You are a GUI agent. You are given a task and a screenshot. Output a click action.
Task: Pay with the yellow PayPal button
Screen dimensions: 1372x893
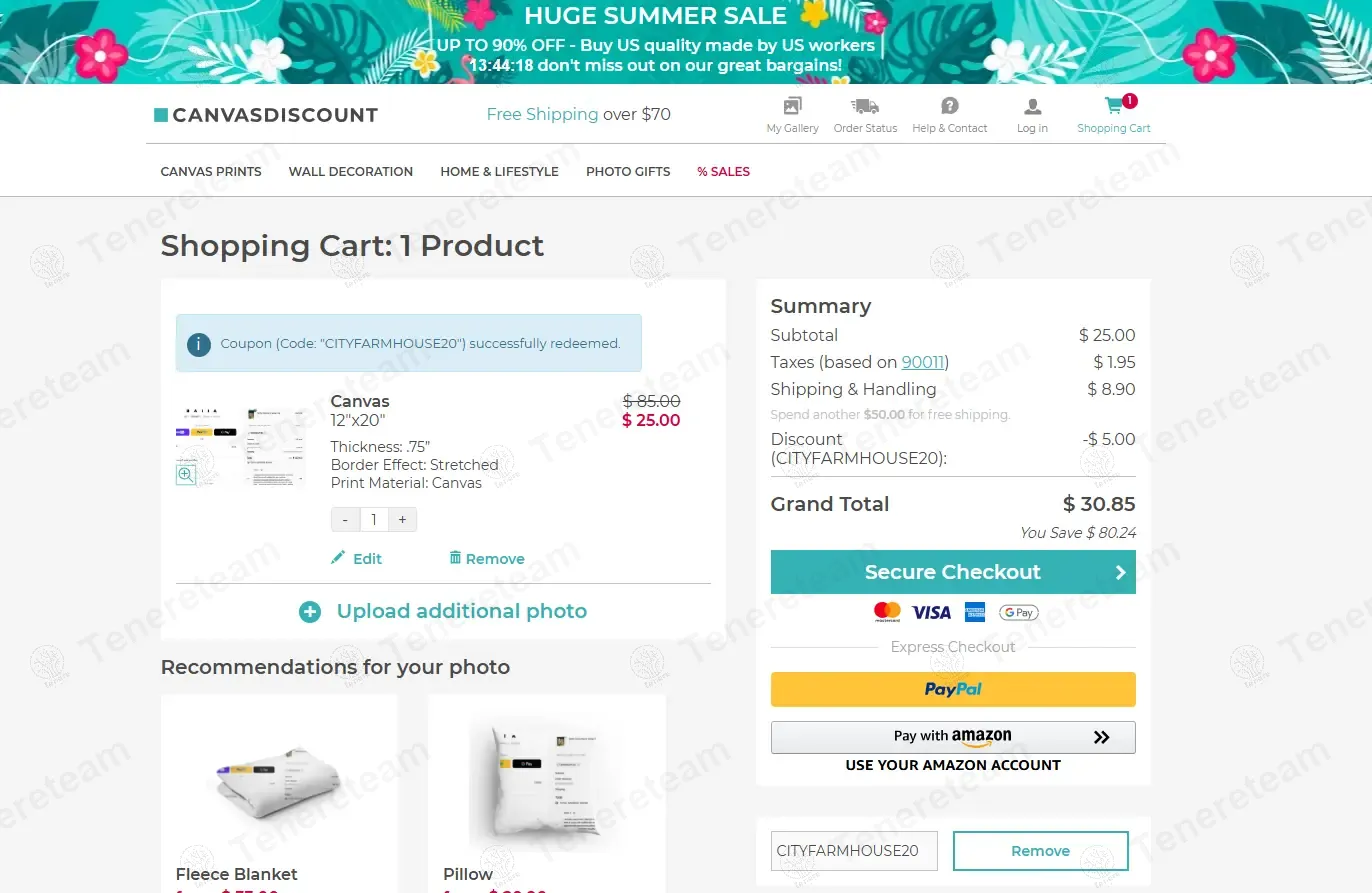[x=953, y=689]
